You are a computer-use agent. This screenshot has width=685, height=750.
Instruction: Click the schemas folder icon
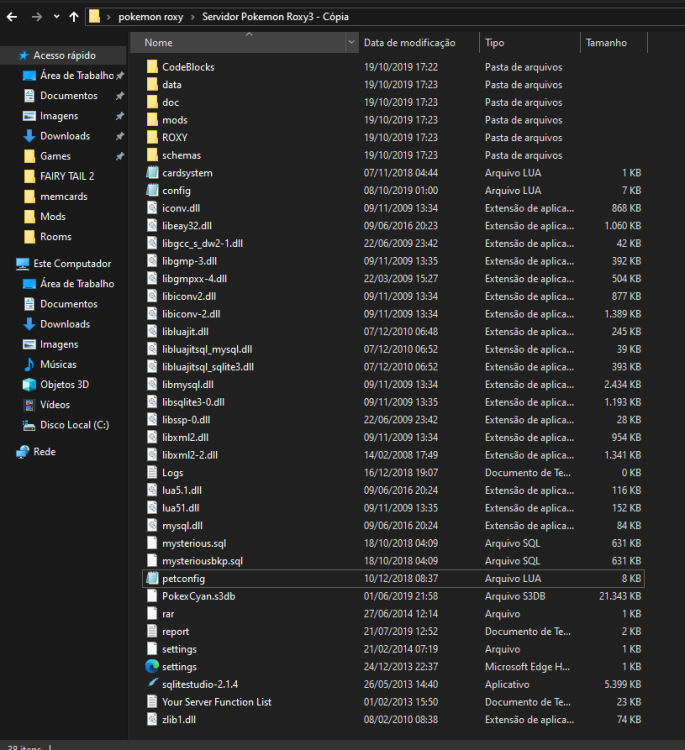[x=152, y=155]
